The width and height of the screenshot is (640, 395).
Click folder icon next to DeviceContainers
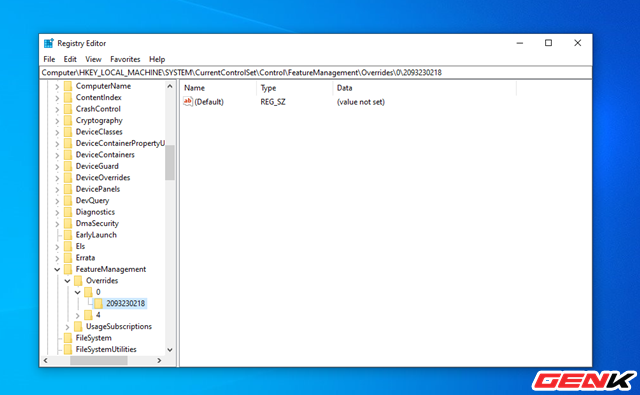click(68, 155)
